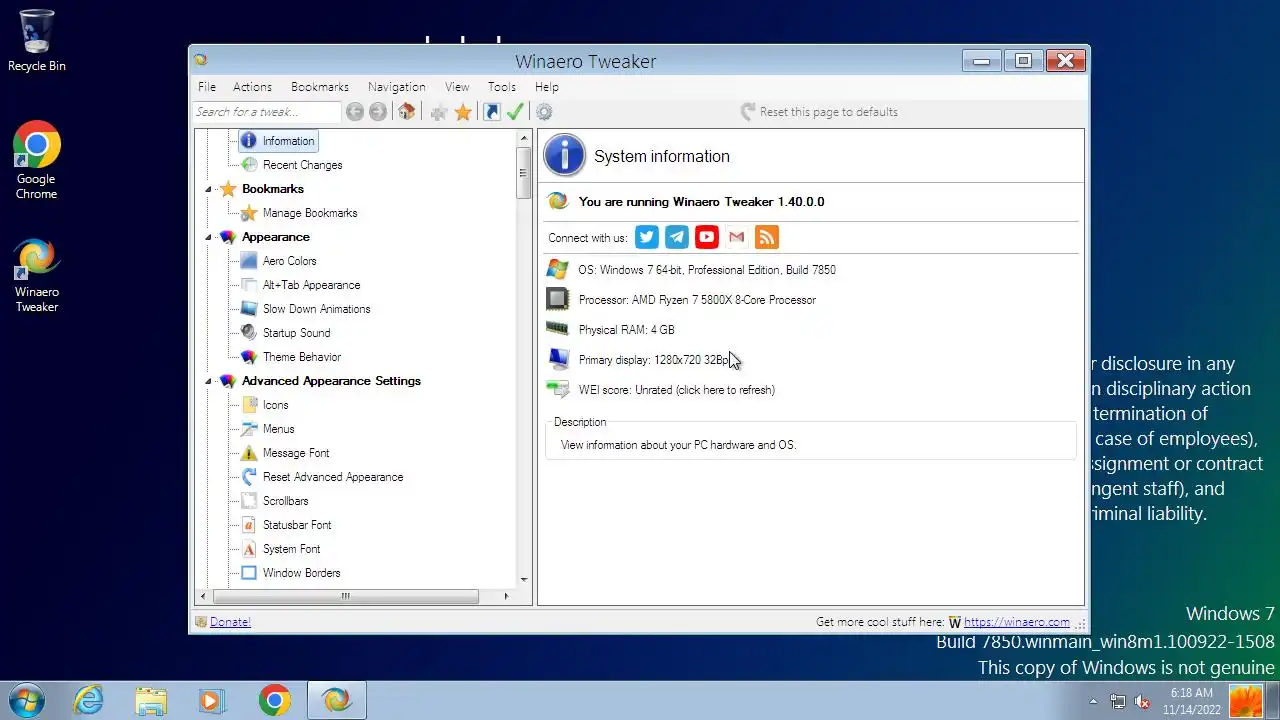Select Theme Behavior in the tree

[x=301, y=357]
